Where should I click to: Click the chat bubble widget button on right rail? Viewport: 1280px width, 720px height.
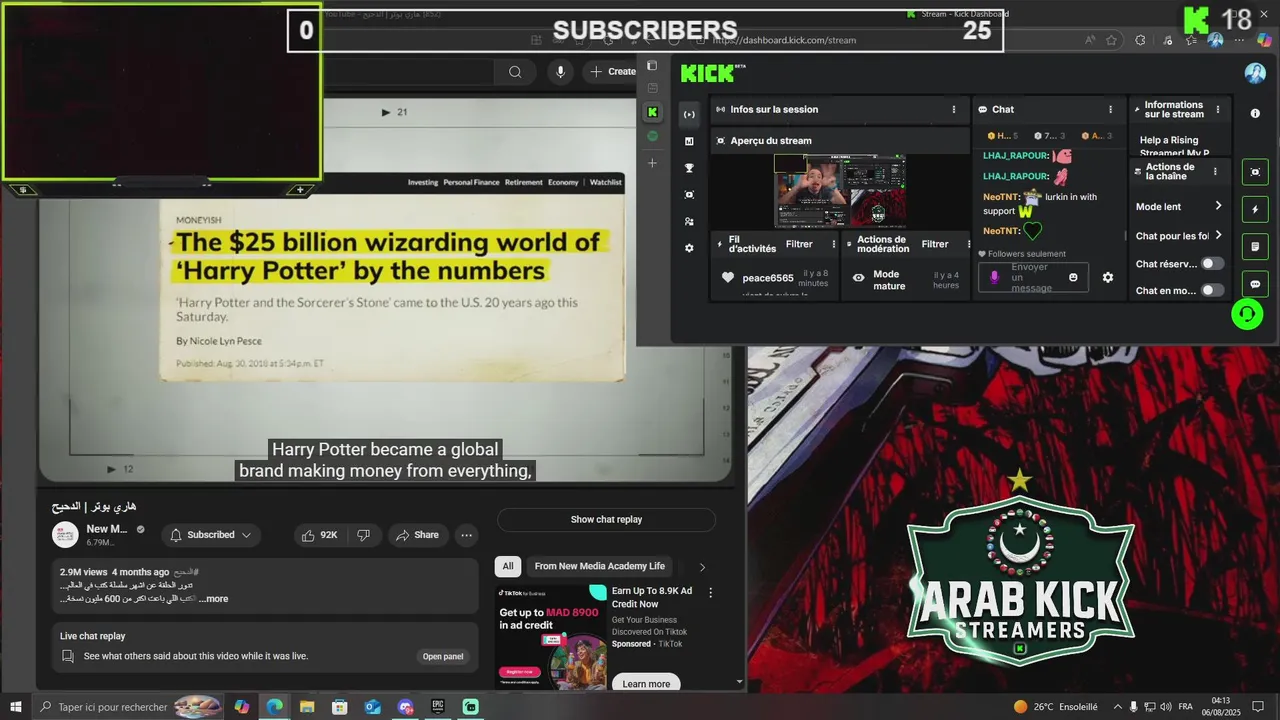coord(1255,284)
